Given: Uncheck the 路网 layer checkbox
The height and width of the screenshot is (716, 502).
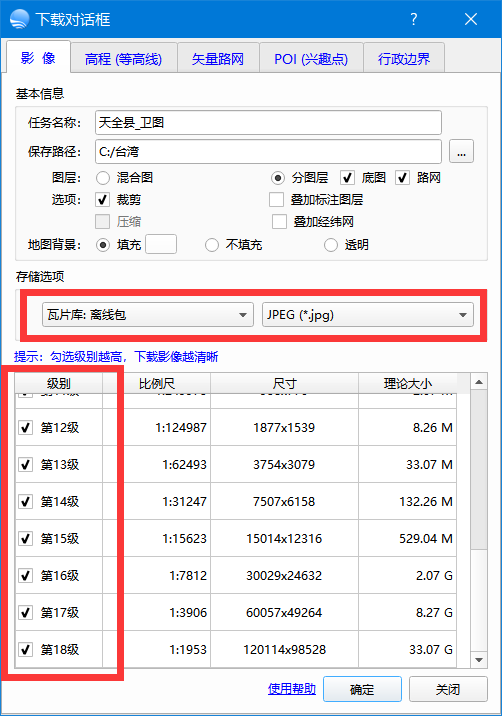Looking at the screenshot, I should coord(402,178).
